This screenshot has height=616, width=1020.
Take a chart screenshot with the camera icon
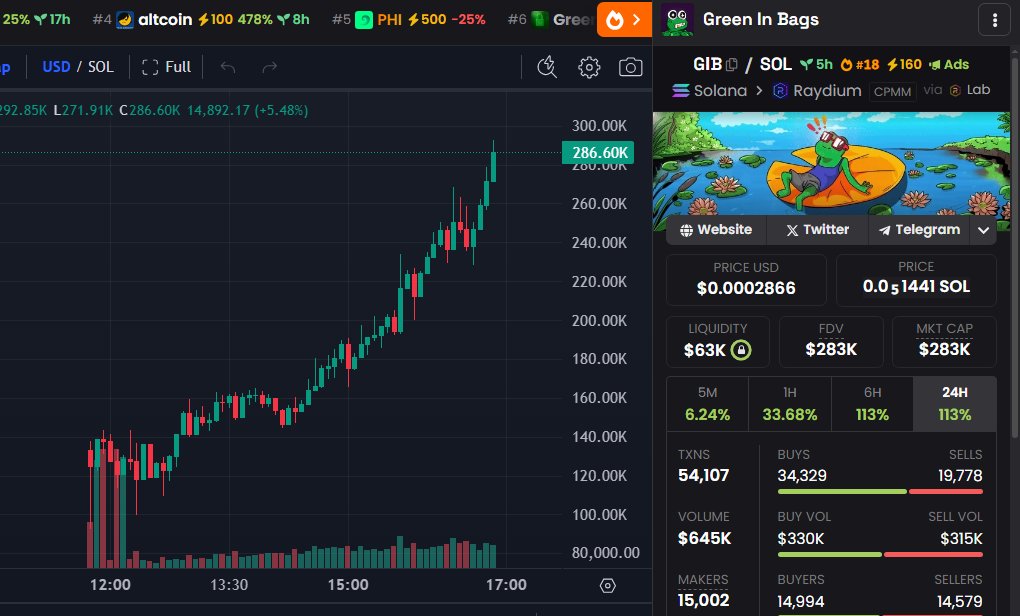630,67
